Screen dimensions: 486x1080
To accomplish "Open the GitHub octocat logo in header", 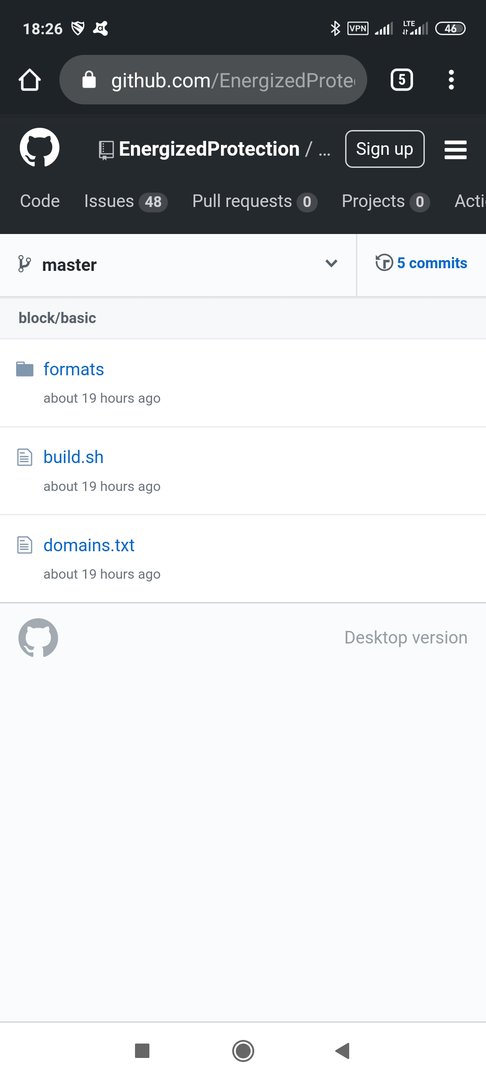I will [x=39, y=149].
